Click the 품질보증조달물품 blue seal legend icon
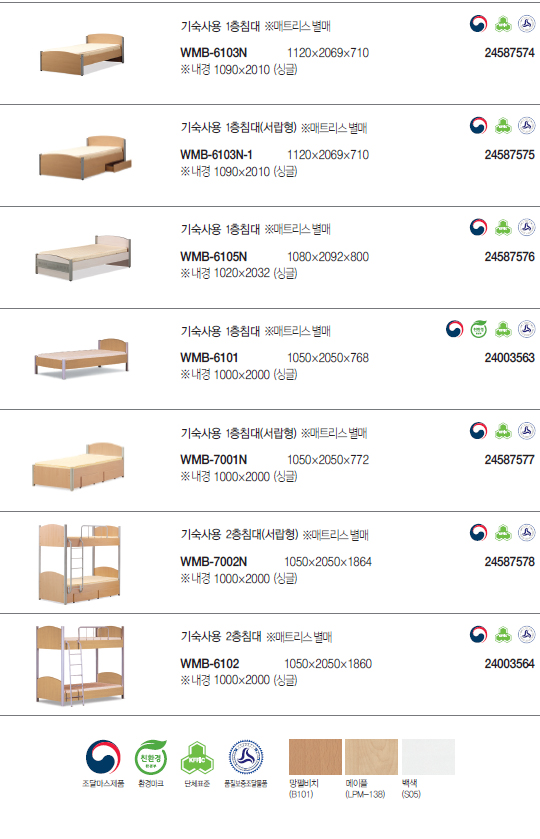 pos(246,757)
